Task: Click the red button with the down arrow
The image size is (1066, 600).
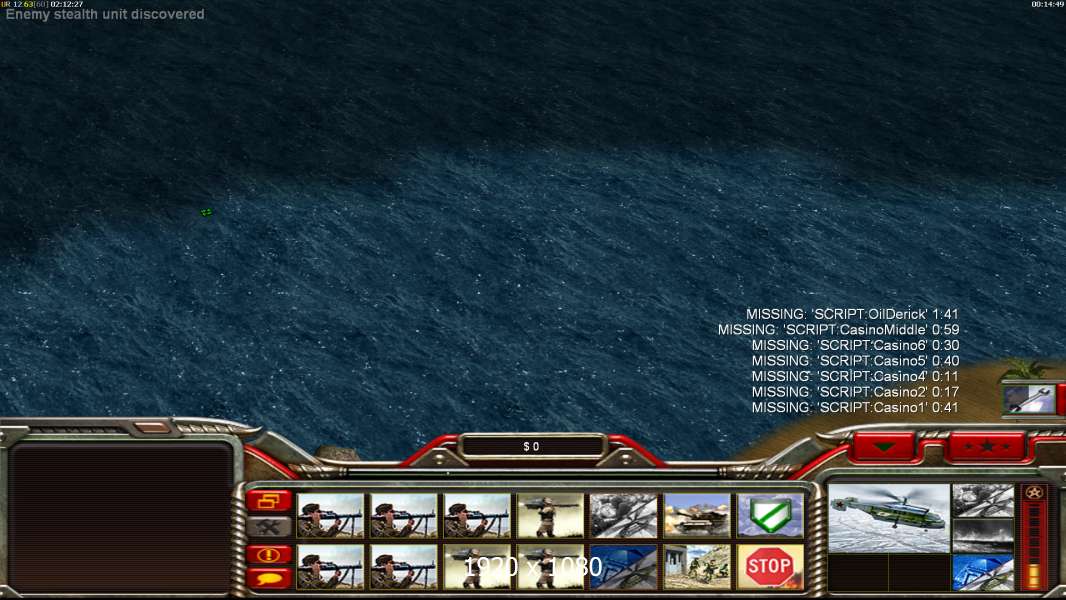Action: [x=884, y=446]
